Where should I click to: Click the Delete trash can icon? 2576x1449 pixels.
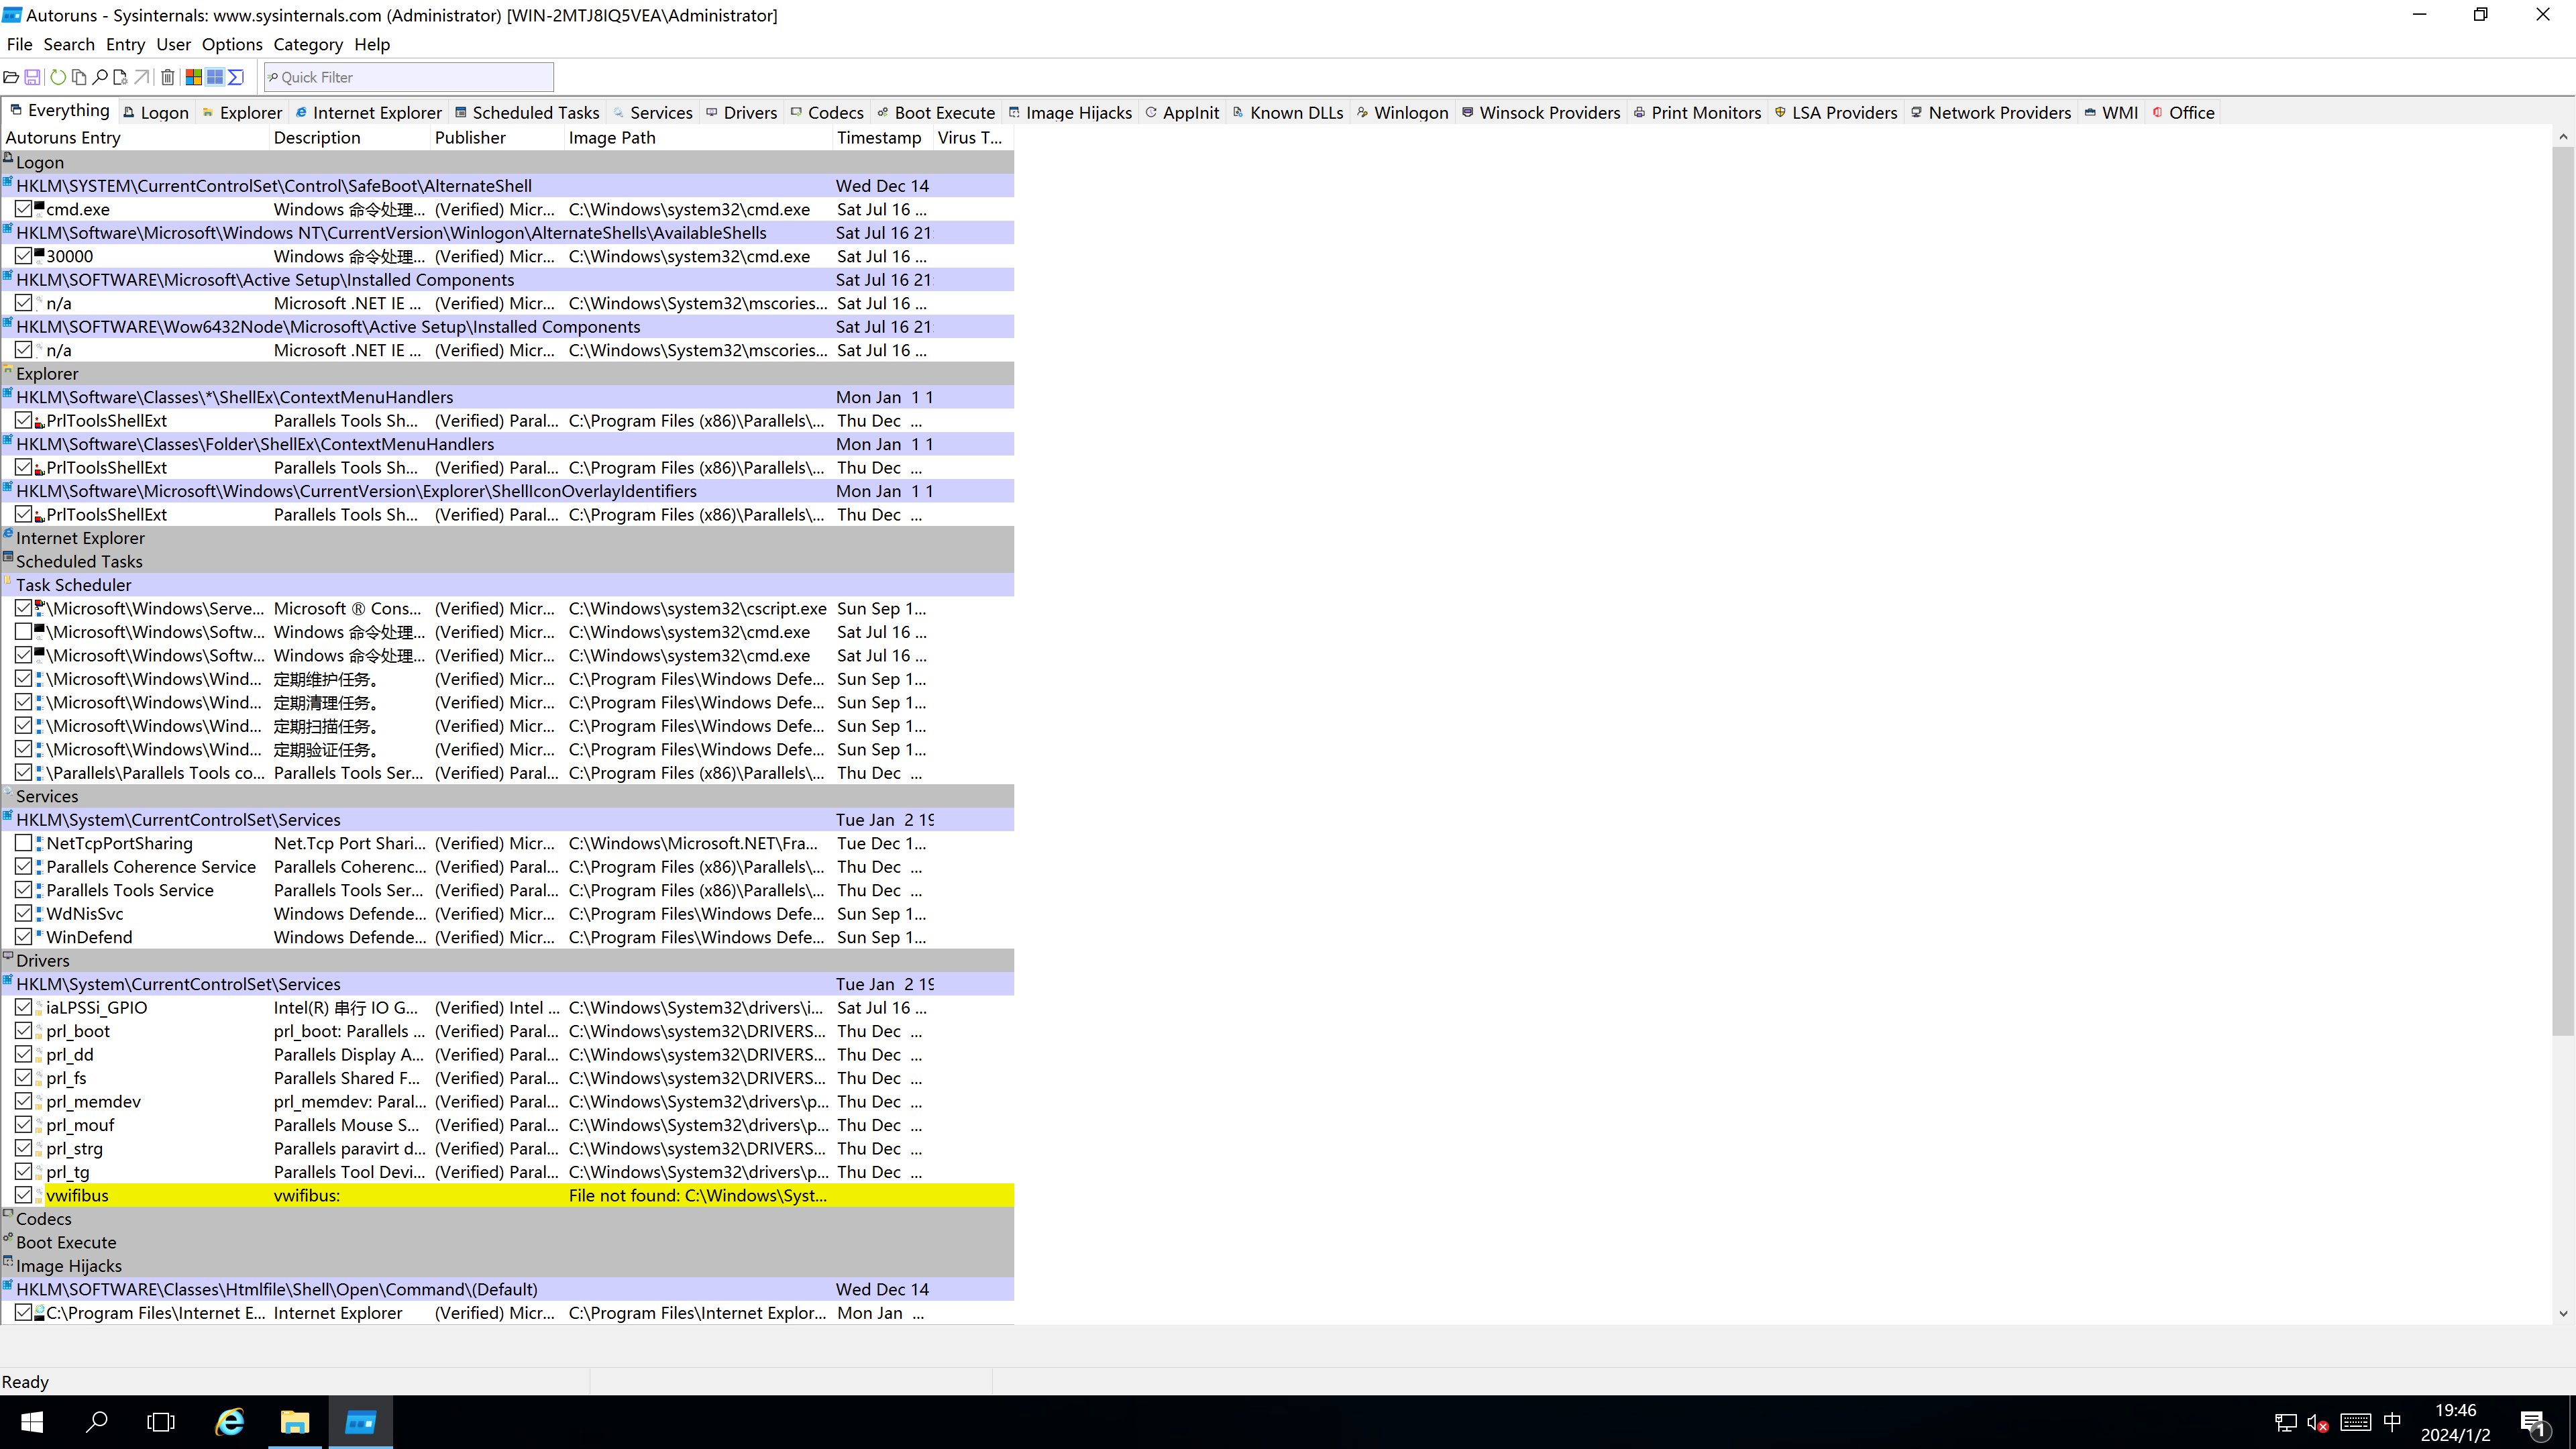click(168, 77)
